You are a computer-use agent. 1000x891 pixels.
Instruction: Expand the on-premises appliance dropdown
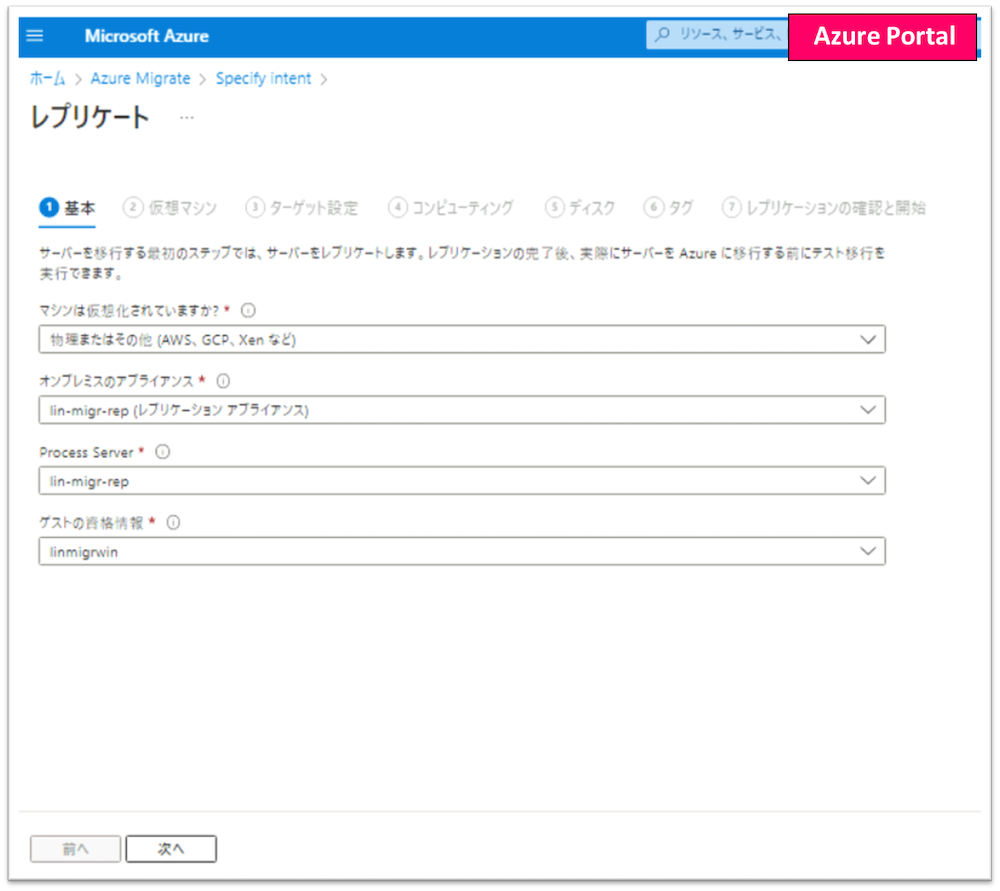coord(462,410)
